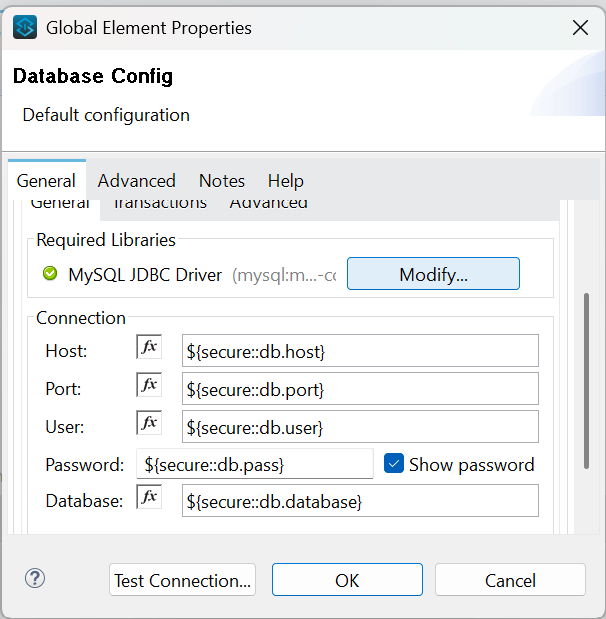Image resolution: width=606 pixels, height=619 pixels.
Task: Focus the Password input field
Action: [x=254, y=464]
